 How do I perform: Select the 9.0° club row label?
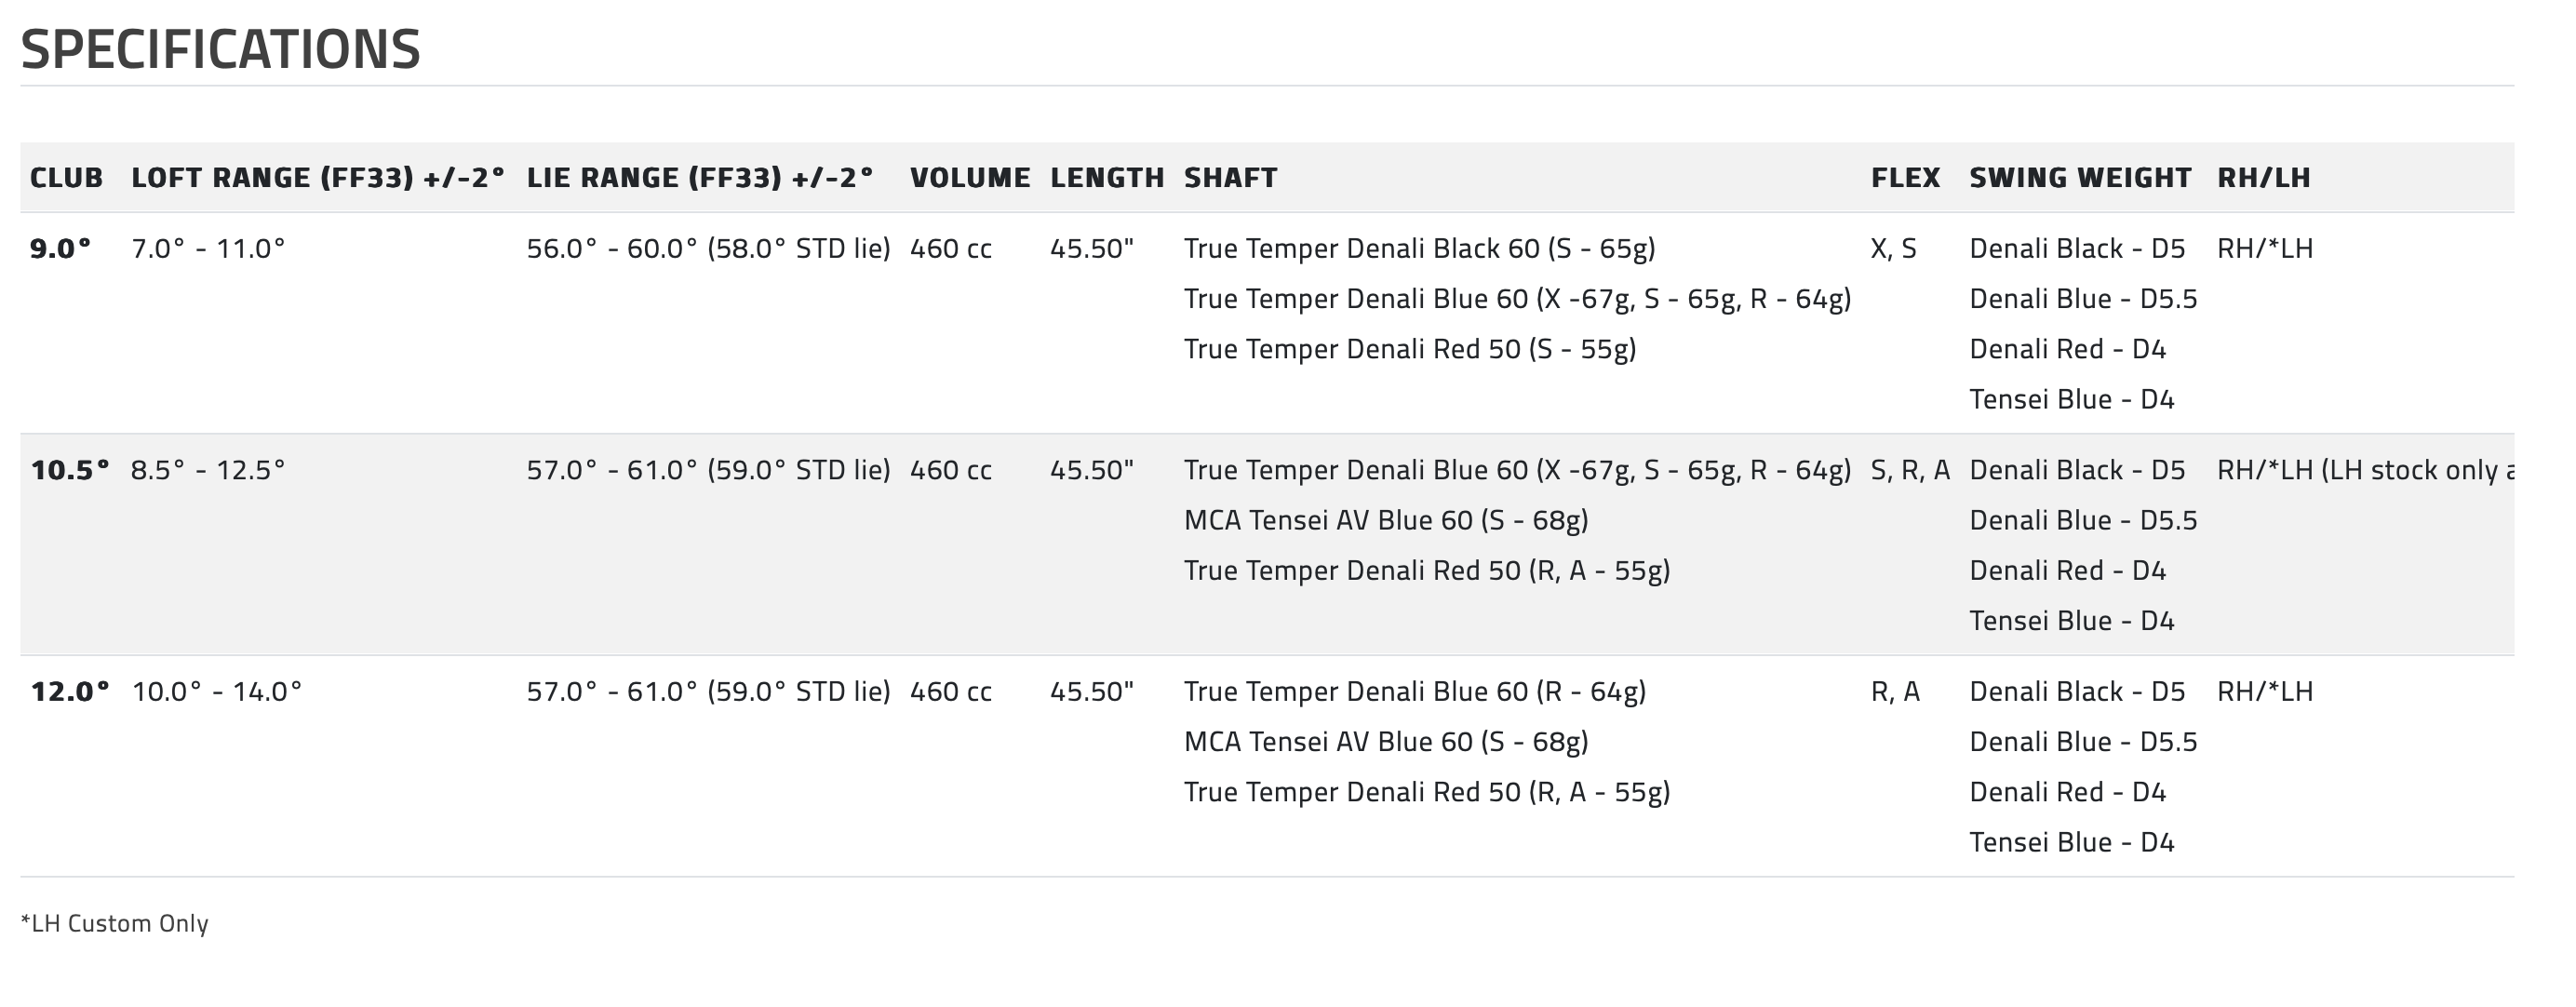(60, 249)
